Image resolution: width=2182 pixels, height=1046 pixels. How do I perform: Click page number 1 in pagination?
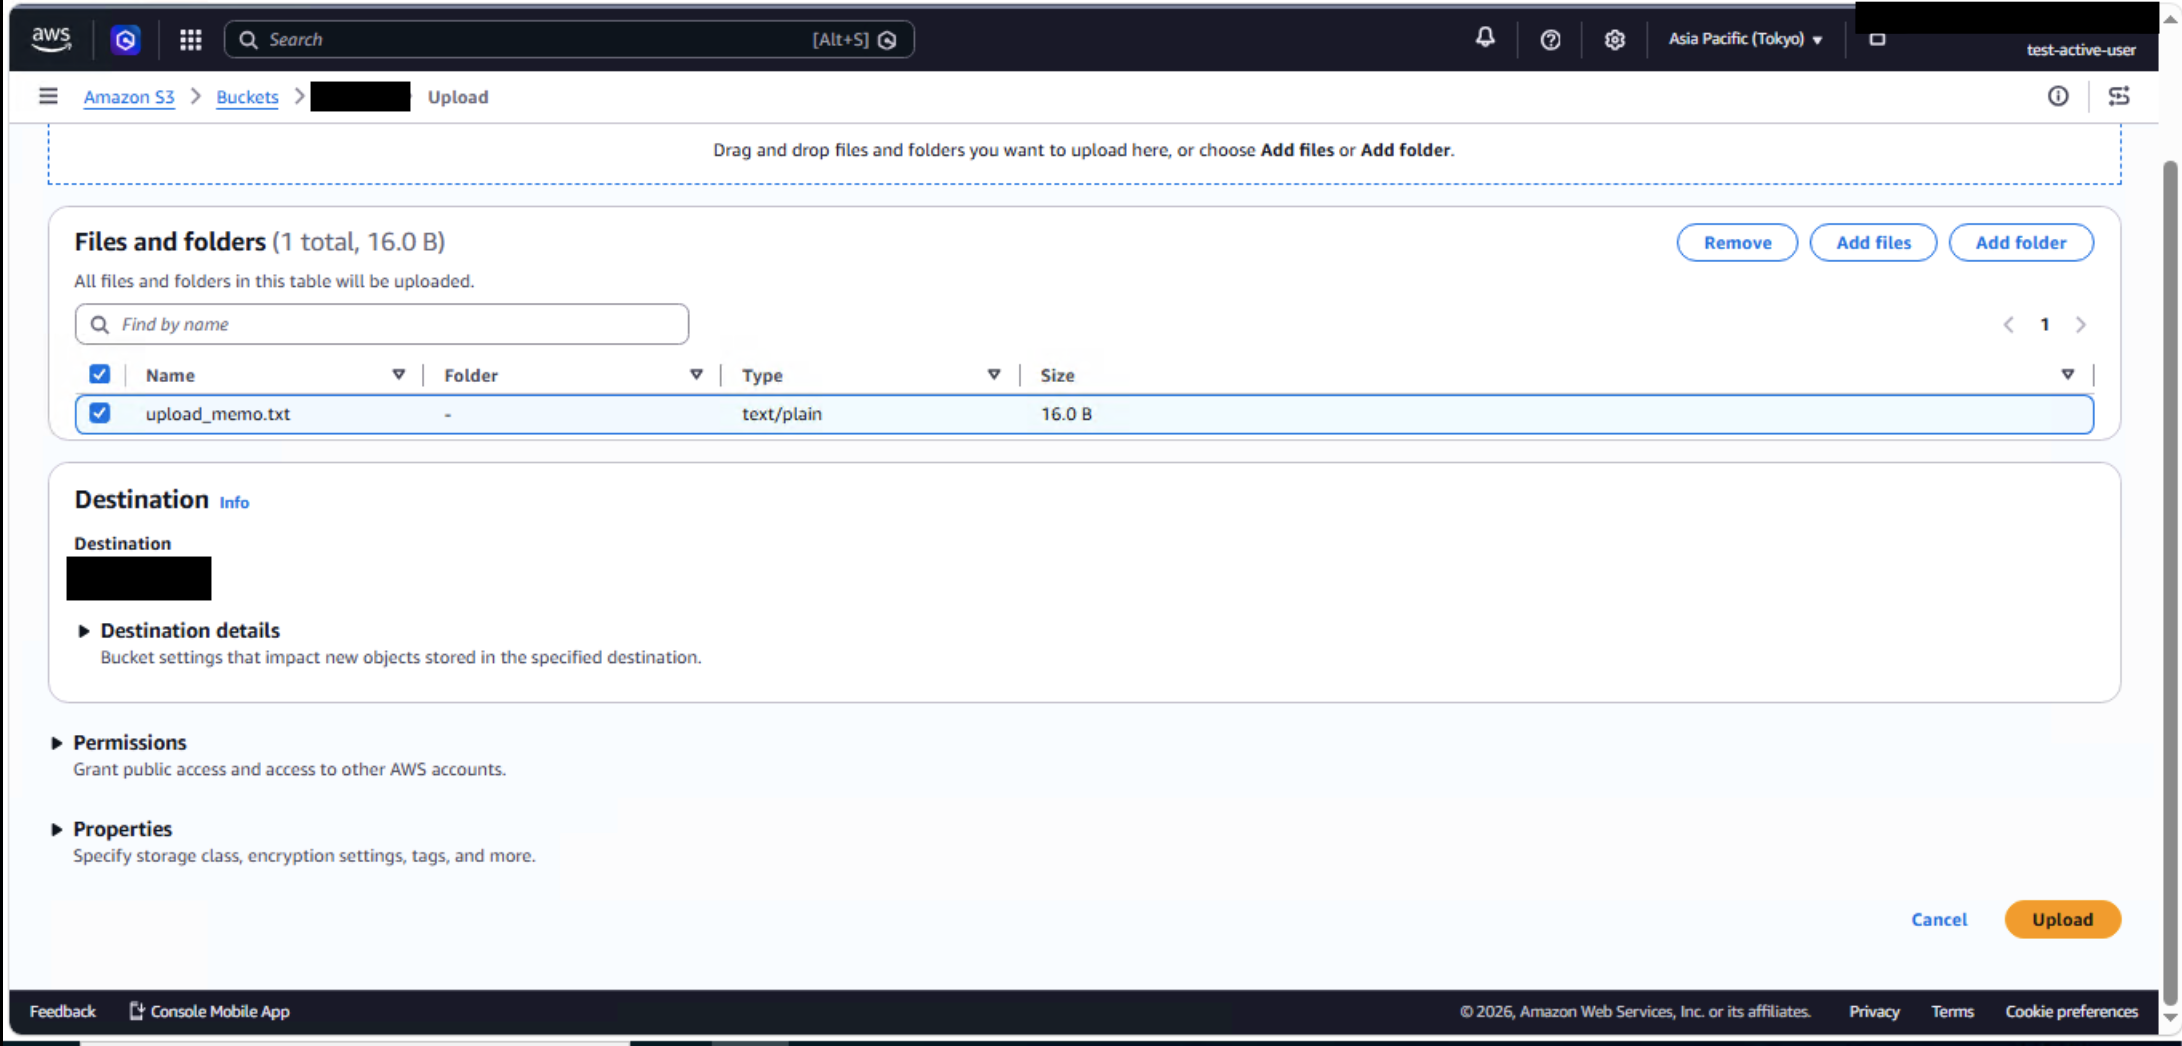click(2045, 324)
